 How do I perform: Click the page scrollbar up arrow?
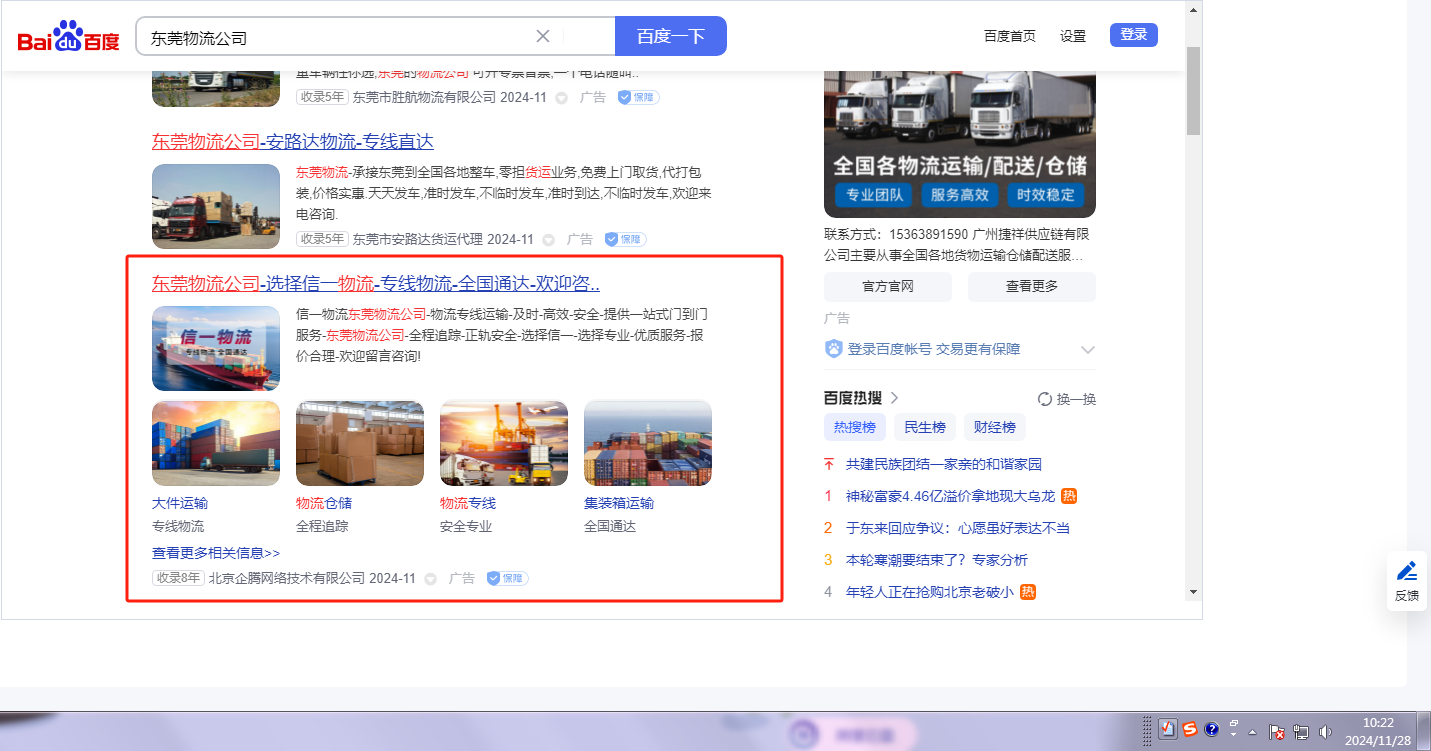point(1193,9)
